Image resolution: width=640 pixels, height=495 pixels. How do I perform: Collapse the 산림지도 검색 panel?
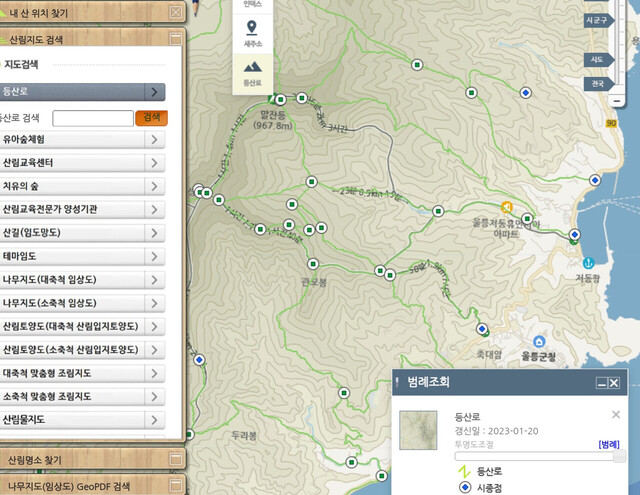pyautogui.click(x=176, y=39)
